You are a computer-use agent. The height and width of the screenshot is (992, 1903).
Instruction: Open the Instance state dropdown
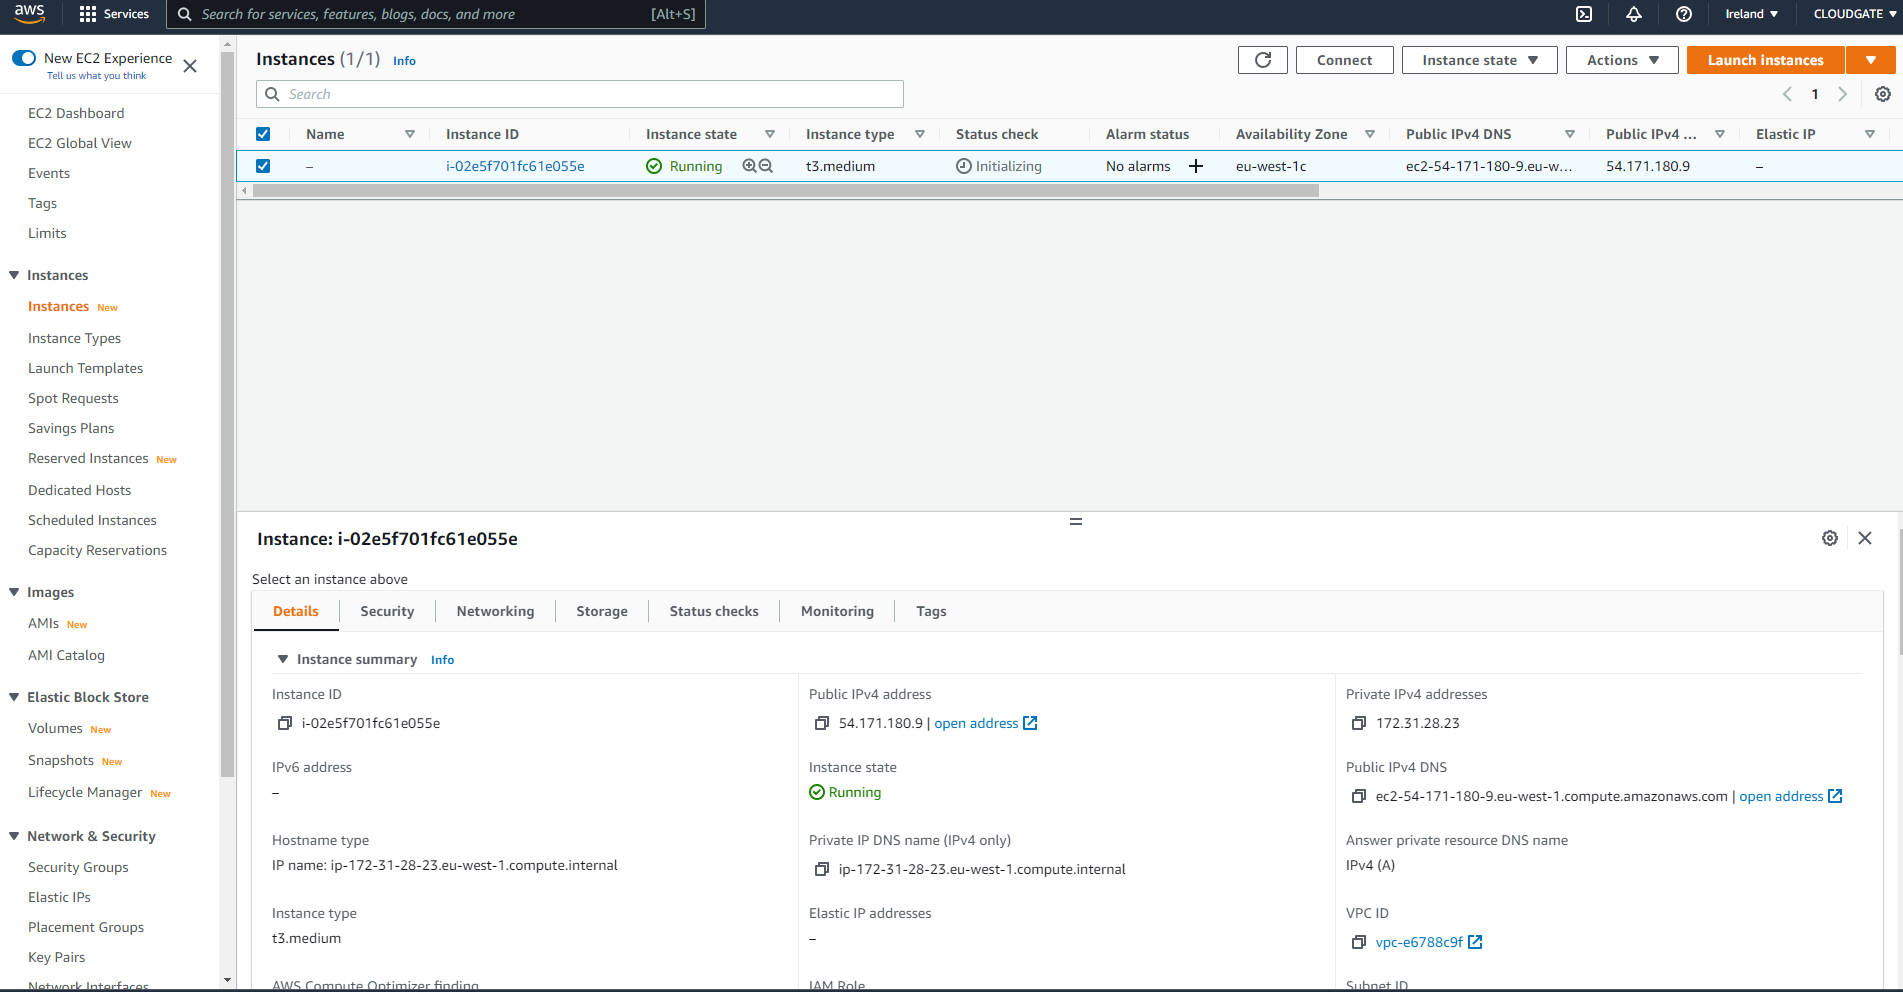1479,60
